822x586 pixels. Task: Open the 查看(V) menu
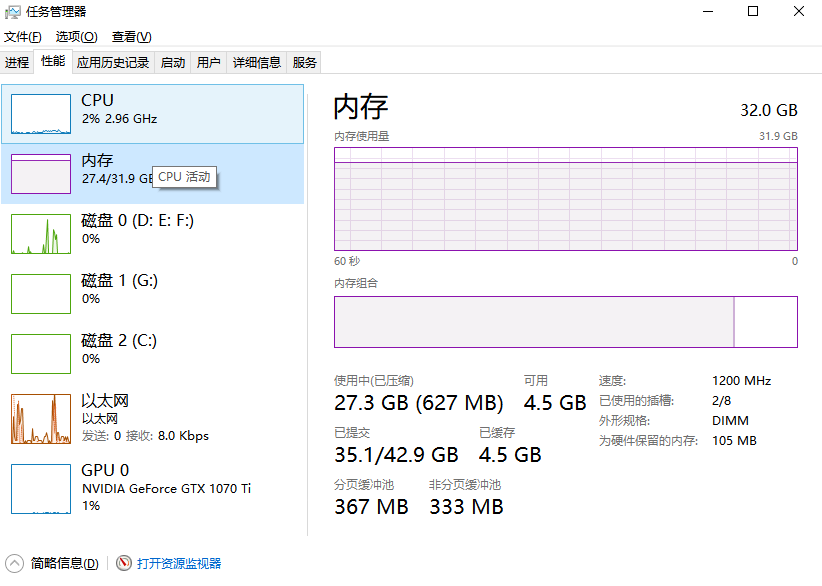tap(131, 37)
